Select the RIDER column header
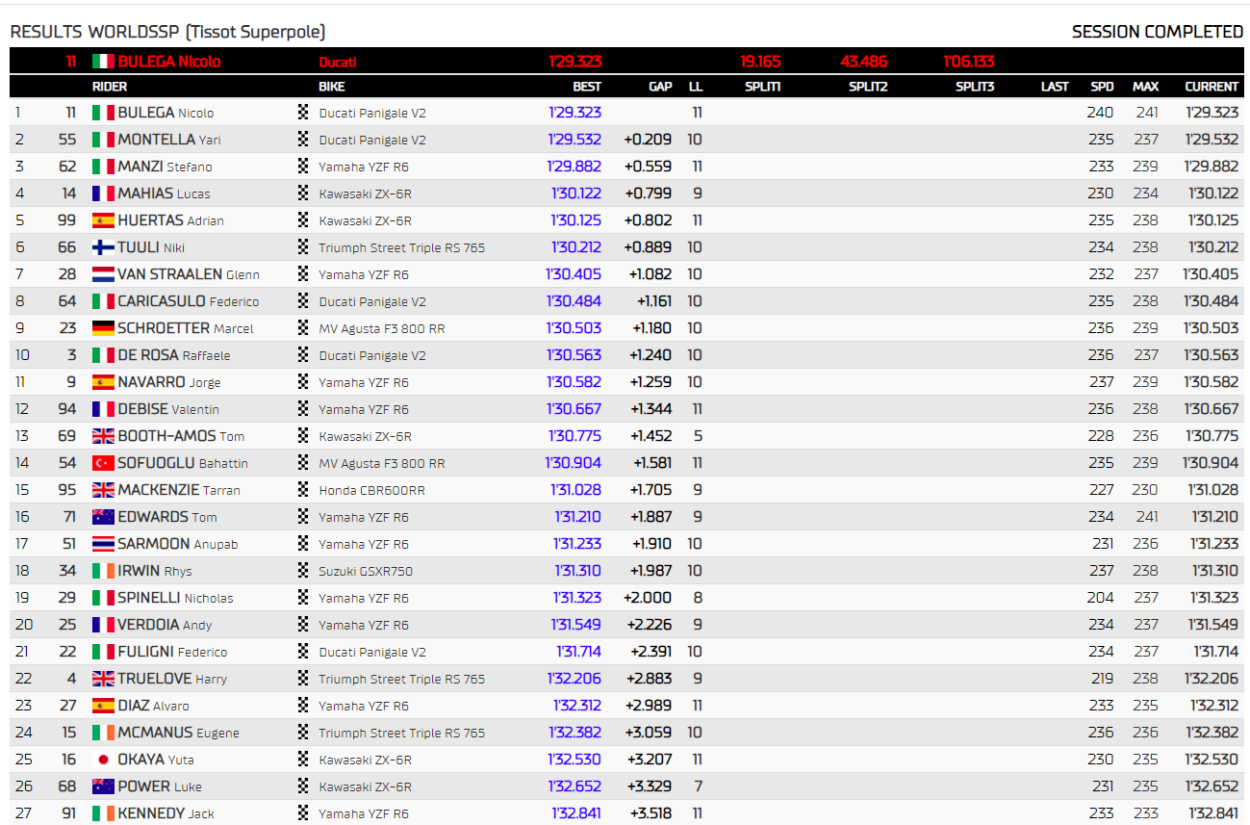The width and height of the screenshot is (1250, 825). click(110, 87)
